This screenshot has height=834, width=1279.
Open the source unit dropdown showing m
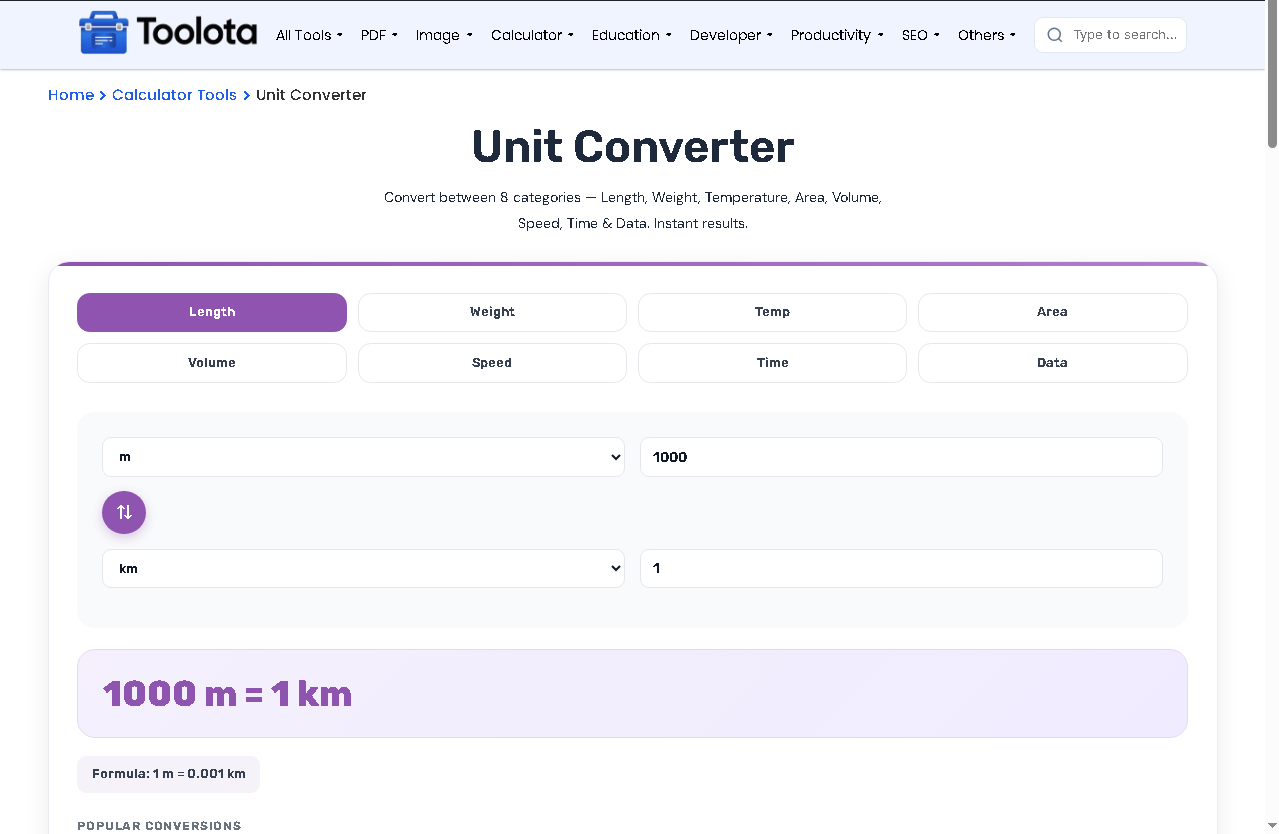[363, 457]
